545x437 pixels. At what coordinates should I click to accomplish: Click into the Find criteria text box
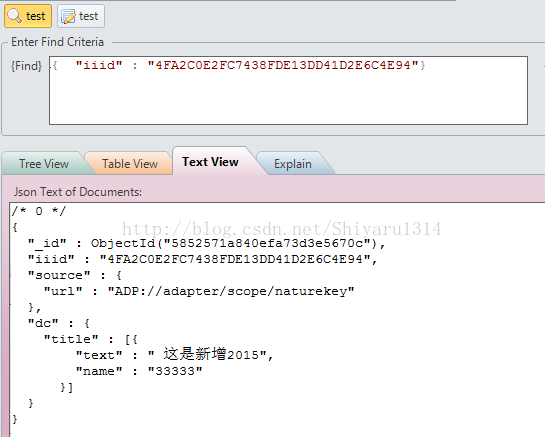click(x=288, y=90)
